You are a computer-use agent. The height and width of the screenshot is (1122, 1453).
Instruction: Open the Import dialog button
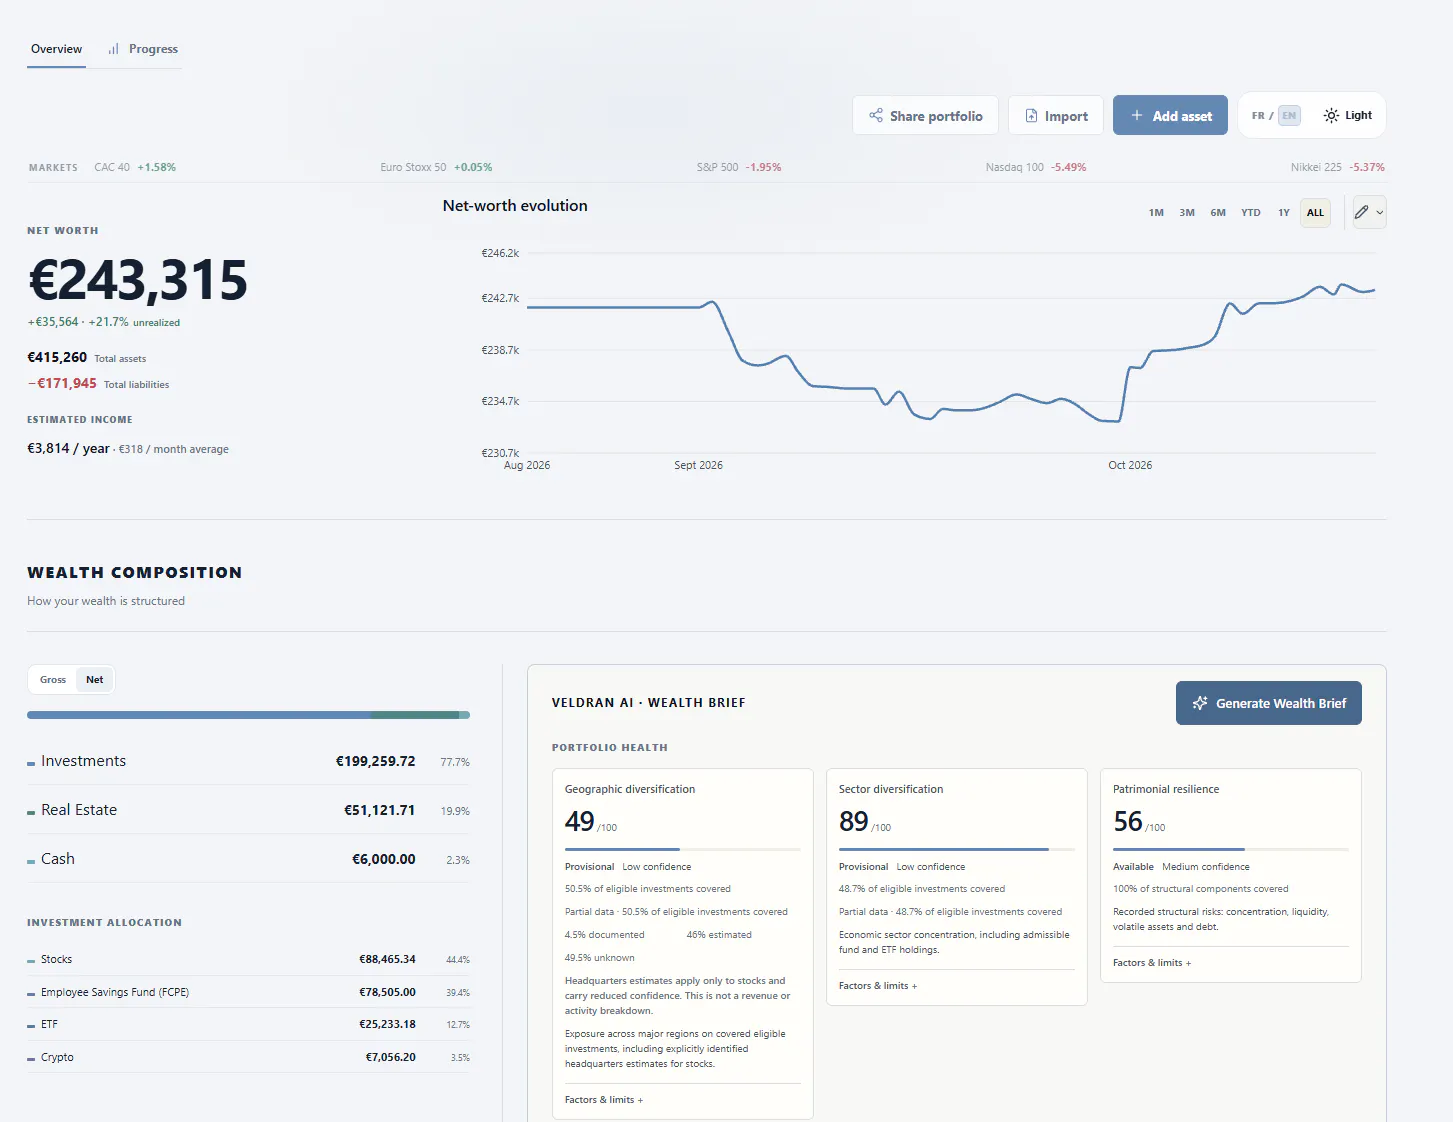click(x=1056, y=116)
